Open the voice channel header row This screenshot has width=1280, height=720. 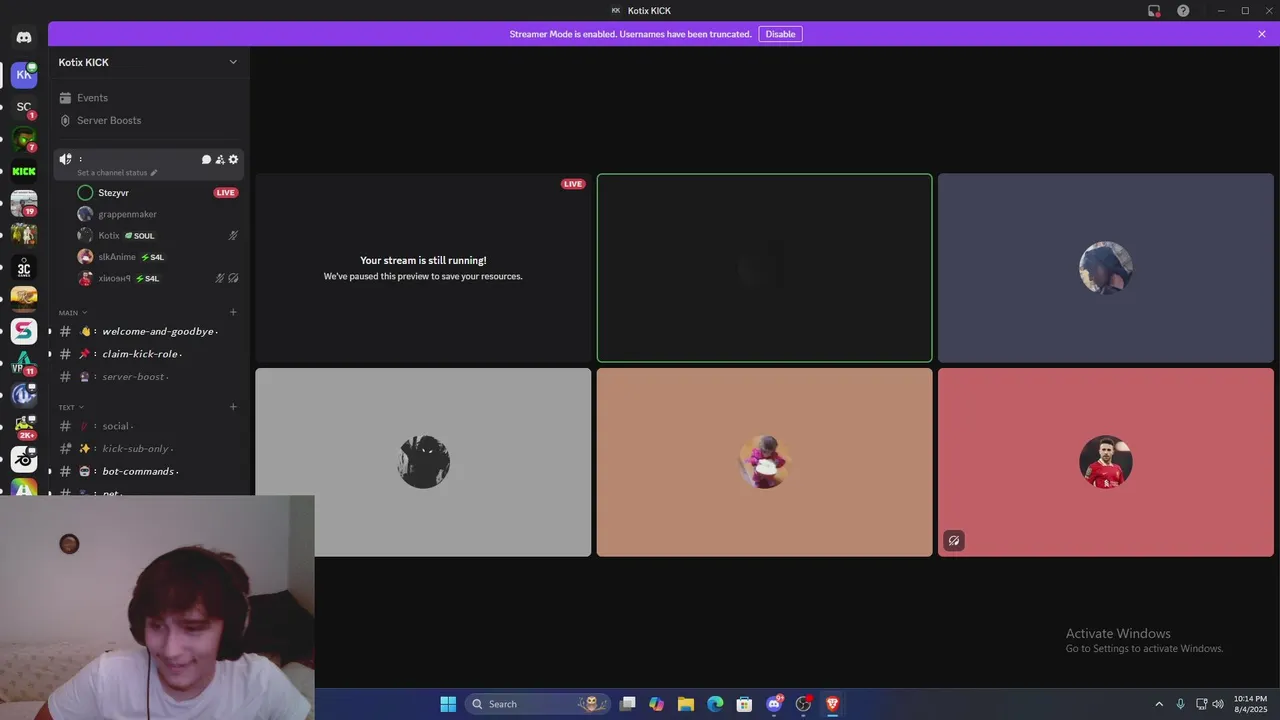point(148,165)
